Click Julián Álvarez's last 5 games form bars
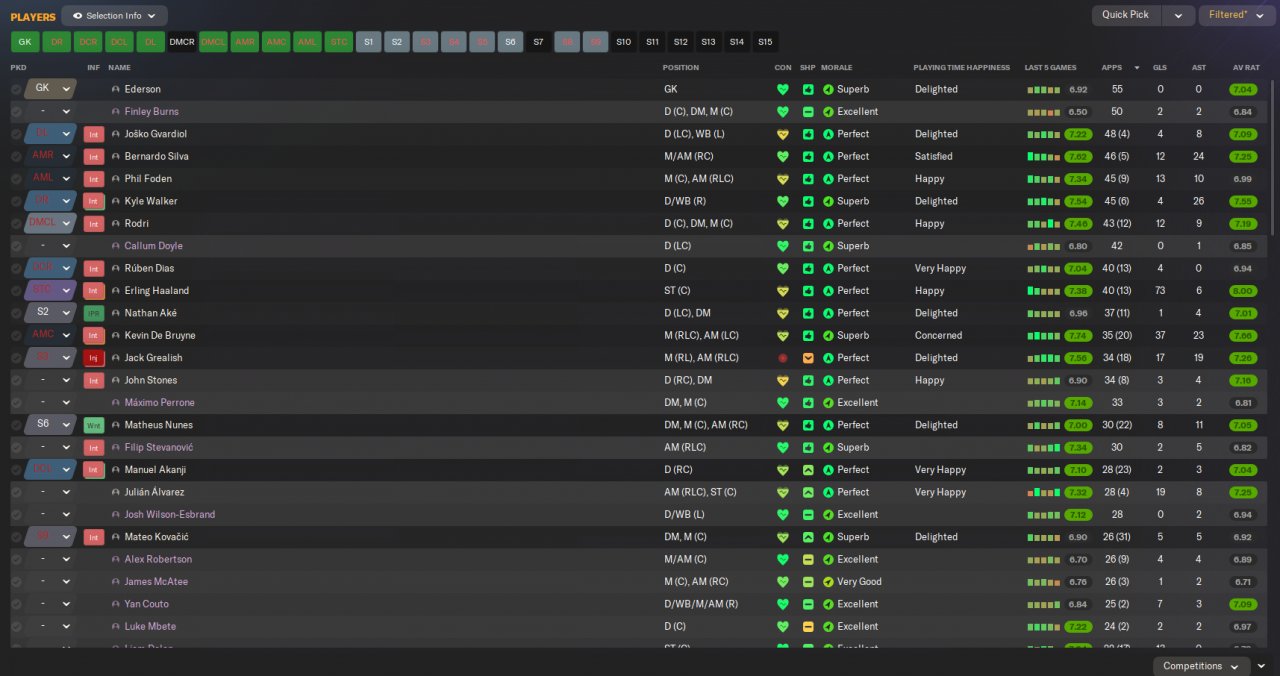The height and width of the screenshot is (676, 1280). click(x=1043, y=492)
